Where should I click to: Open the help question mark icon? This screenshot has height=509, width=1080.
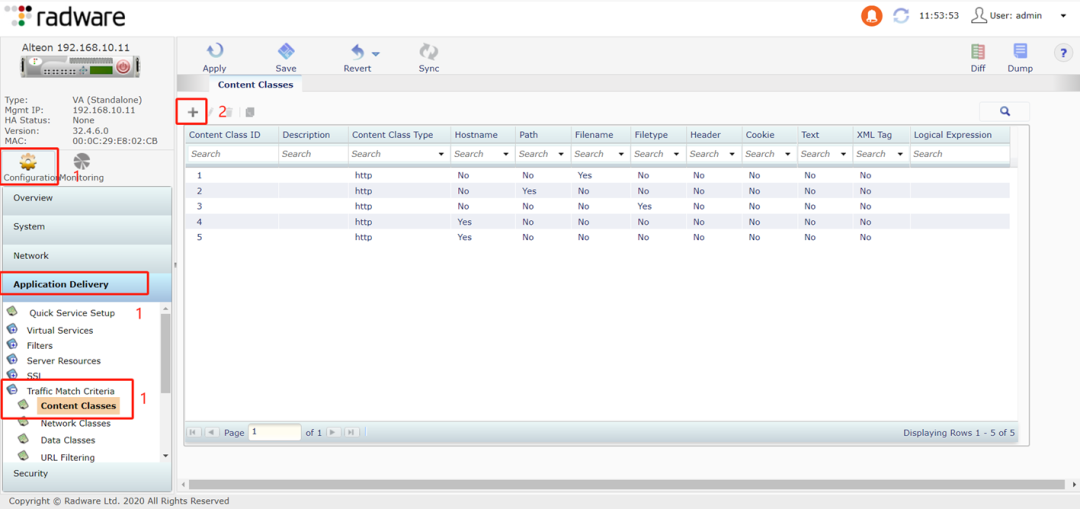click(1062, 53)
